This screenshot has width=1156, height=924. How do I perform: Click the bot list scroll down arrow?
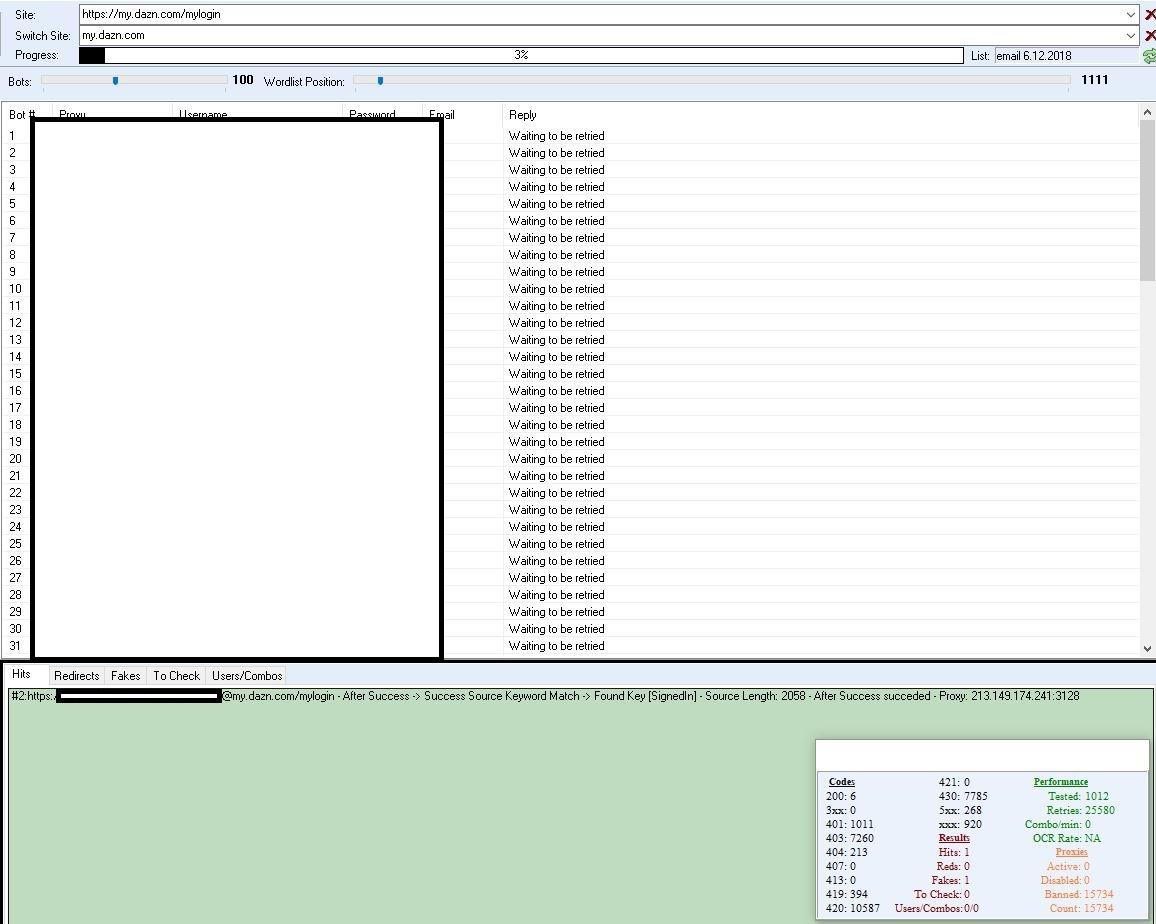[1146, 648]
